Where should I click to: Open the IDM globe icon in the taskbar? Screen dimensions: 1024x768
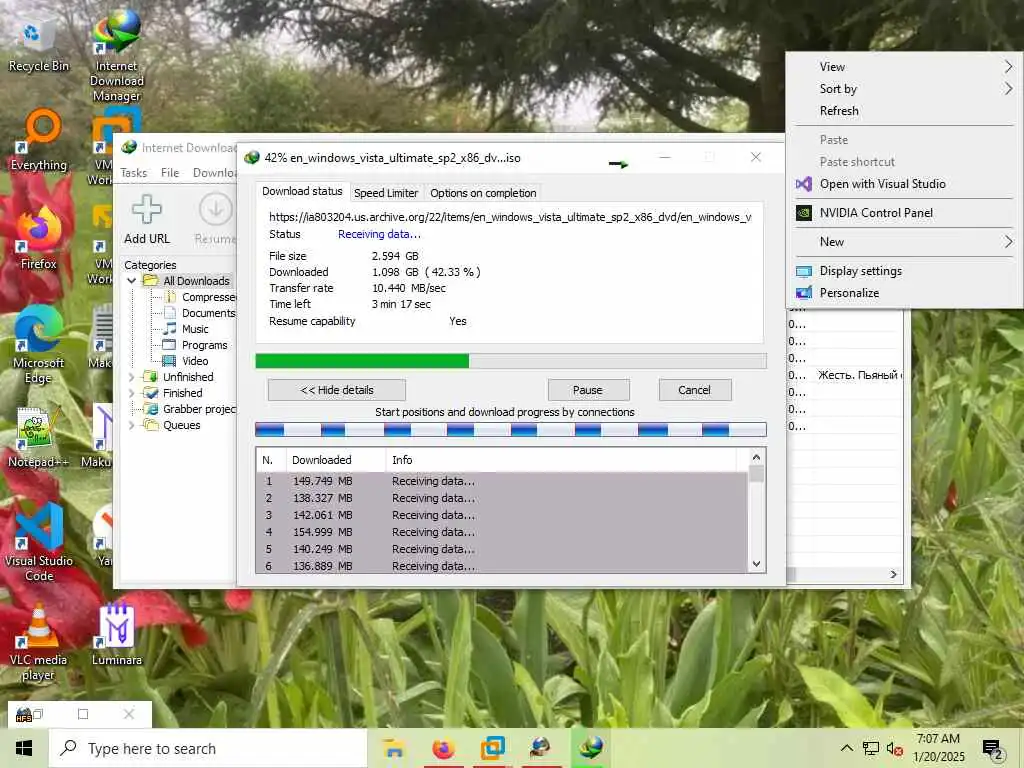point(541,748)
